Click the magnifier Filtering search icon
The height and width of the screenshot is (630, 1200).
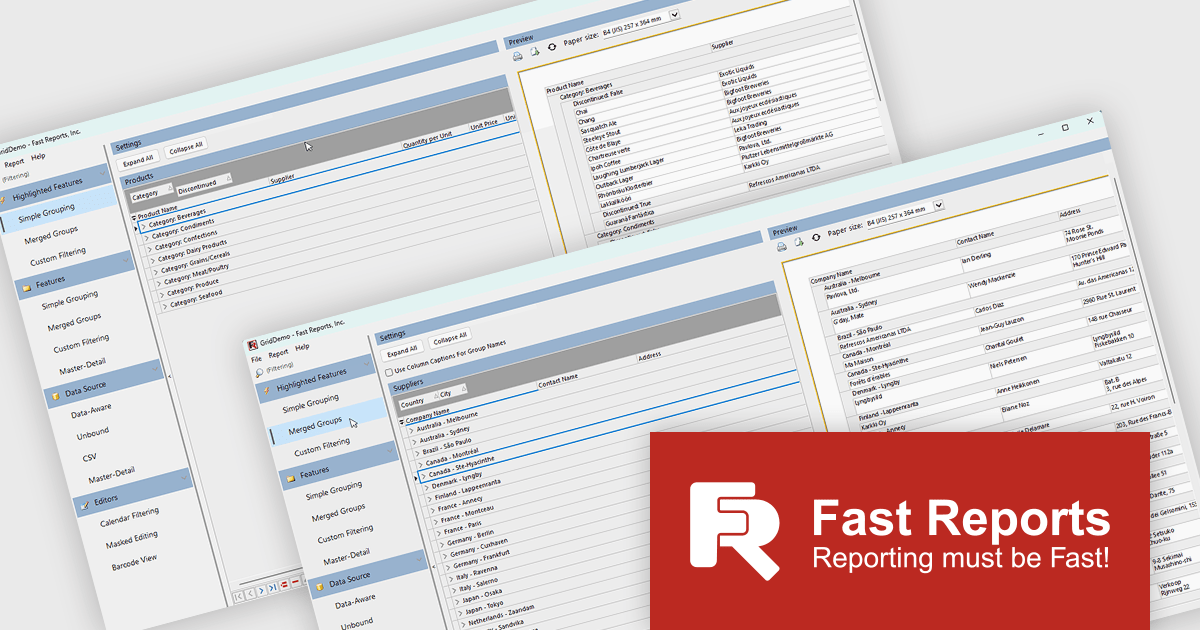tap(258, 371)
